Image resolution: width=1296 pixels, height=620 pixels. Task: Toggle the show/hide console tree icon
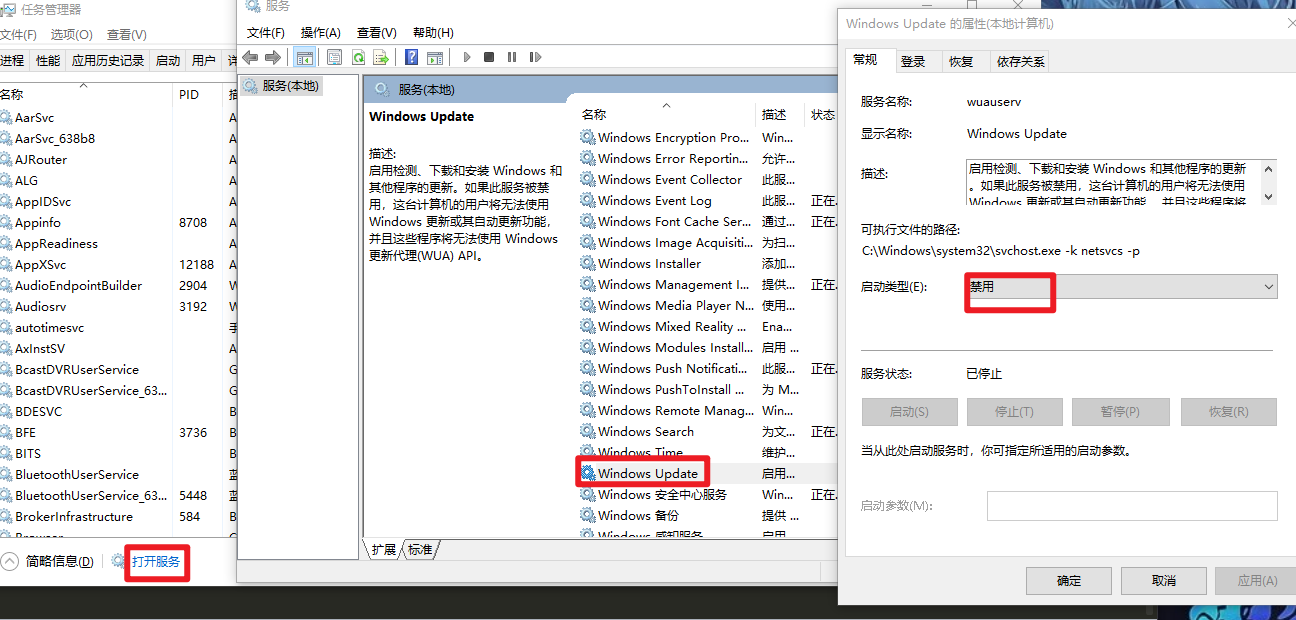click(304, 57)
